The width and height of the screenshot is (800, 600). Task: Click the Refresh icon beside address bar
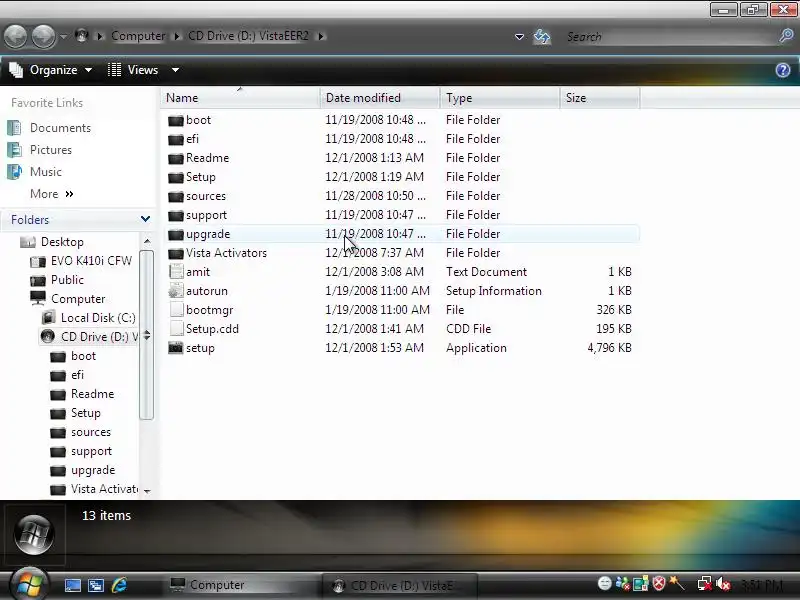(x=542, y=37)
